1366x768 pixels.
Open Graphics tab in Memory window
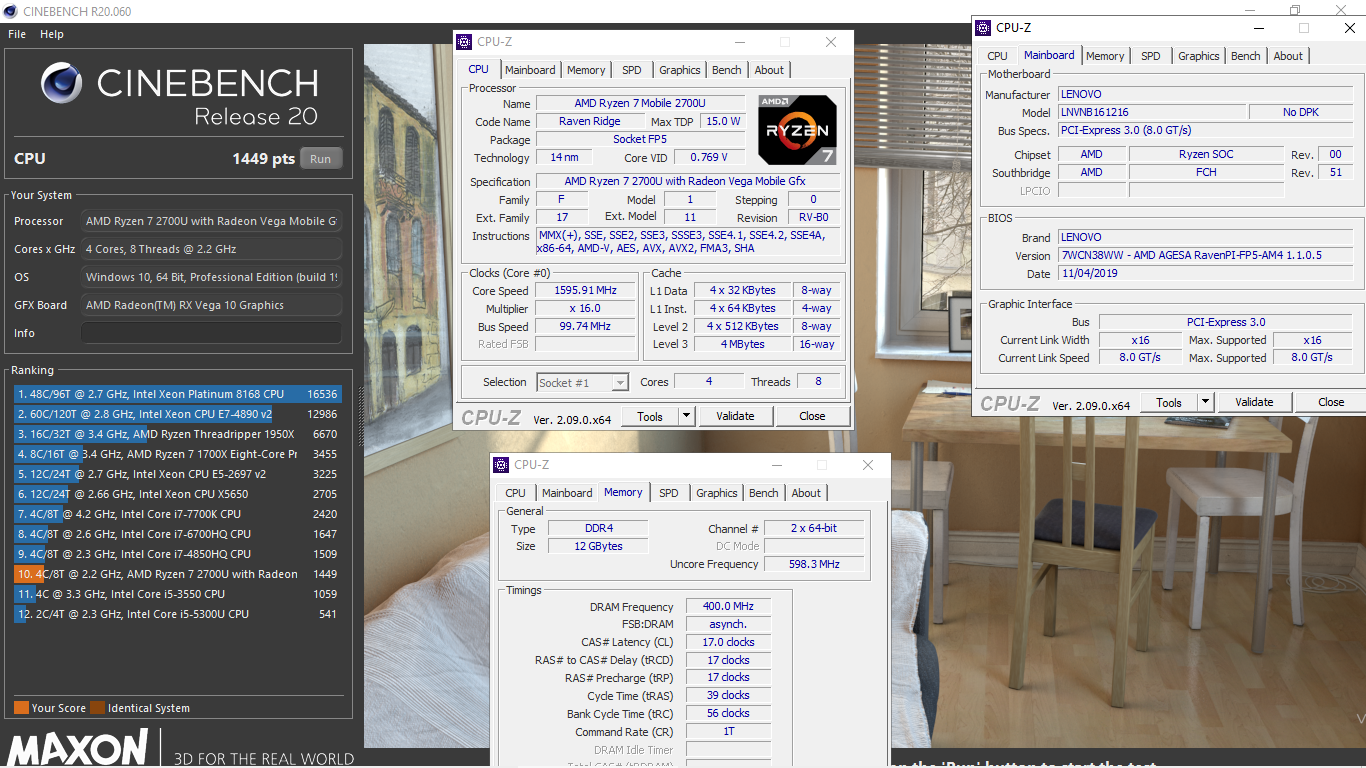pyautogui.click(x=717, y=493)
